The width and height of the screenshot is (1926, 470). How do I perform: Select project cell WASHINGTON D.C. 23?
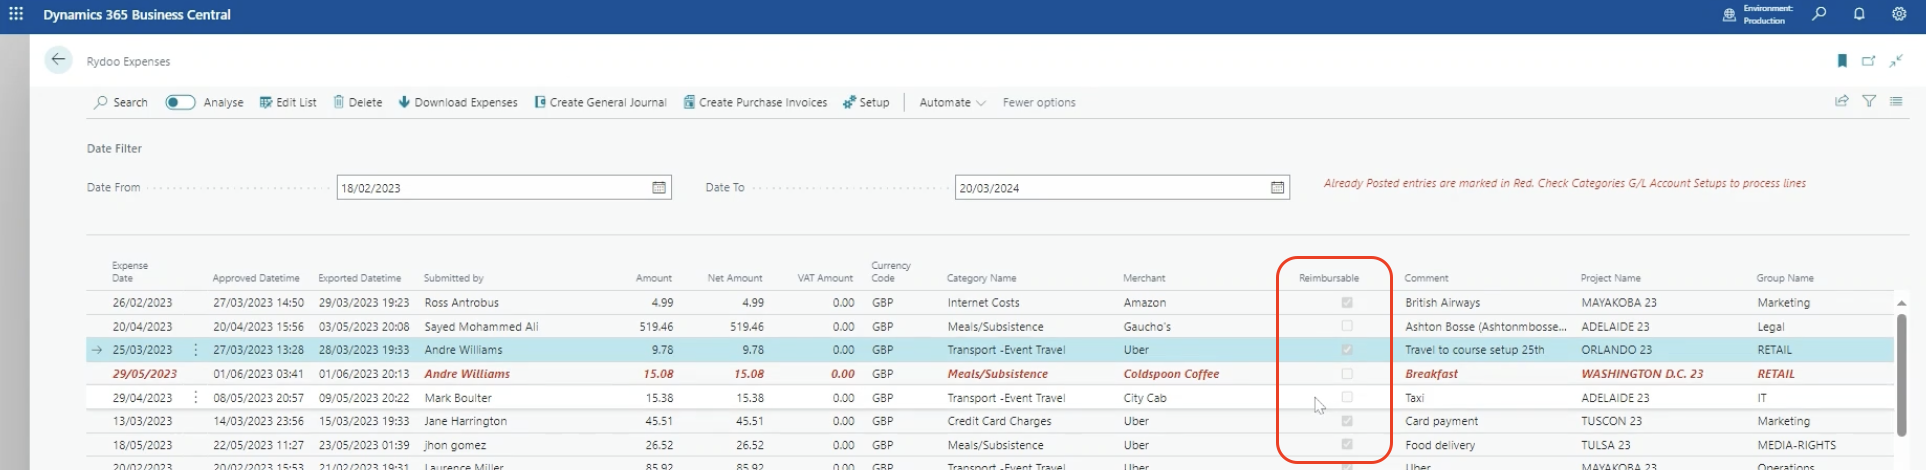coord(1642,374)
